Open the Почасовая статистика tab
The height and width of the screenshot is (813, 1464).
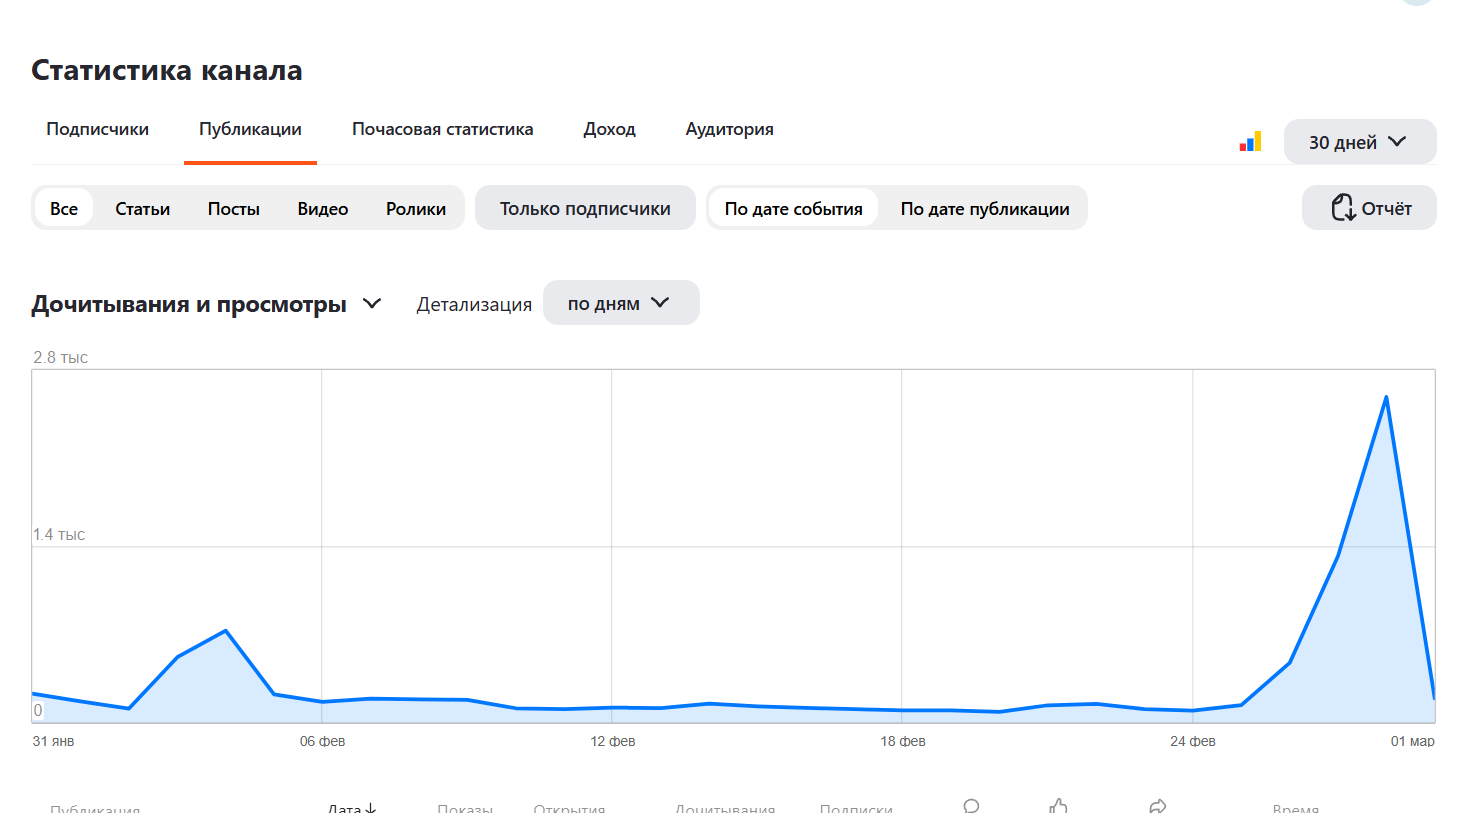(442, 129)
